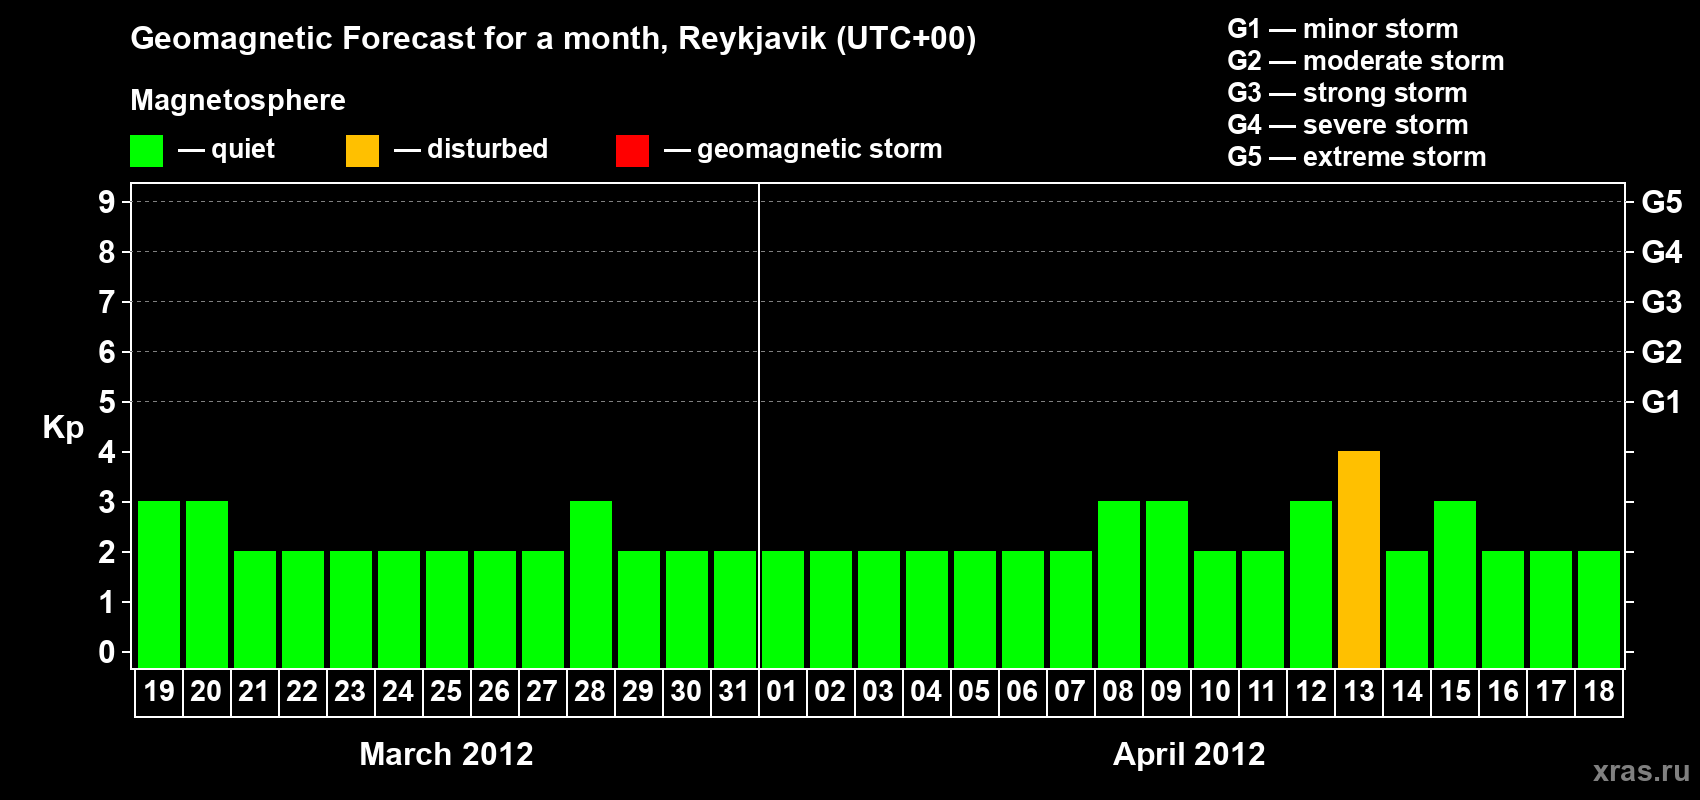The height and width of the screenshot is (800, 1700).
Task: Click the 'G5 — extreme storm' legend text
Action: [x=1357, y=157]
